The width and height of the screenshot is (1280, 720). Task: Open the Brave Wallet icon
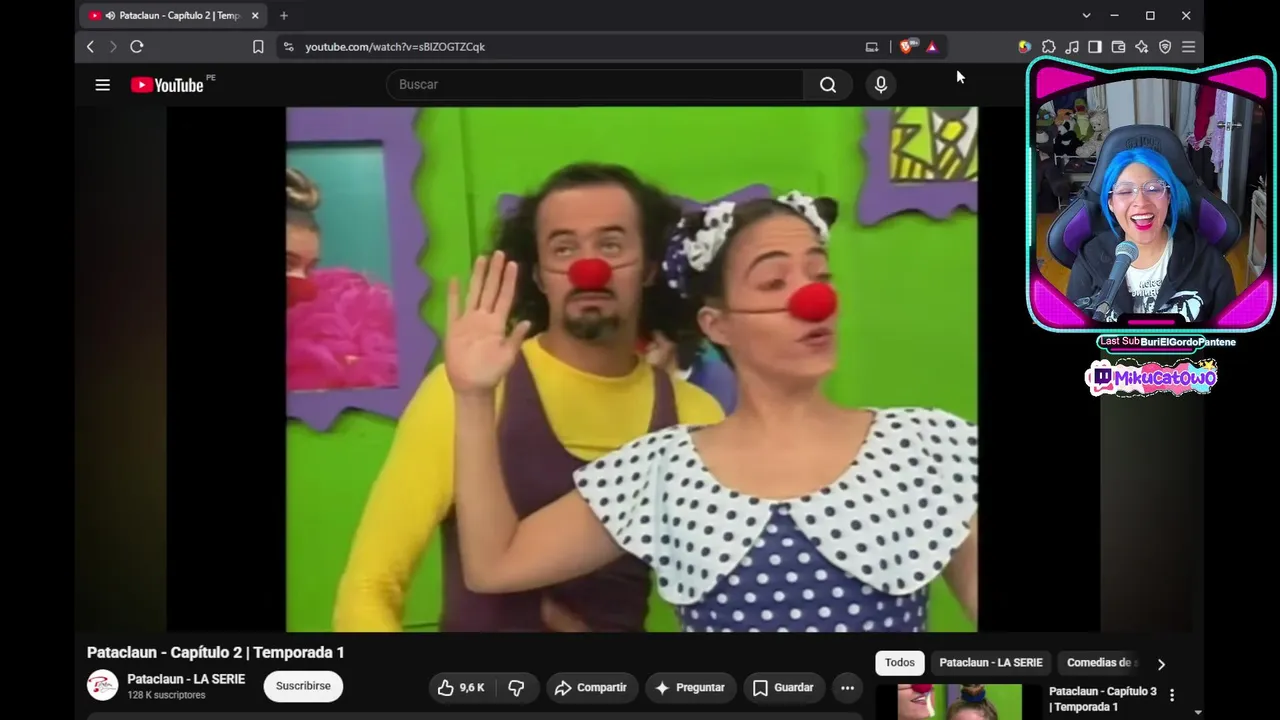point(1118,47)
